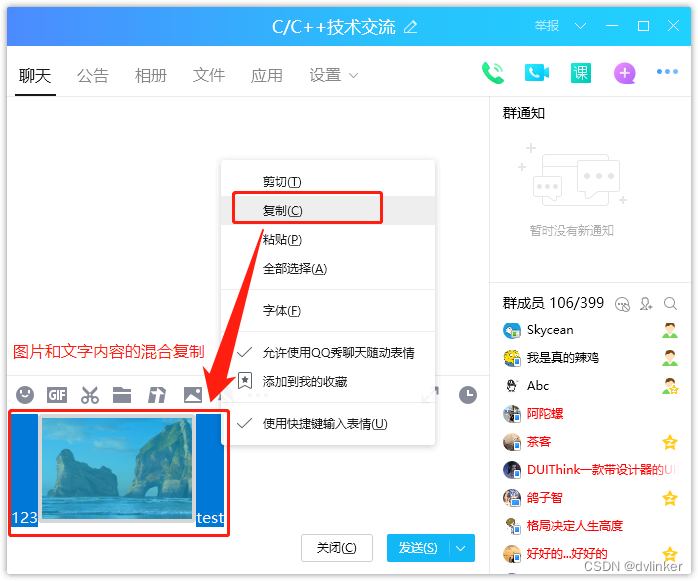Click the 关闭(C) button

coord(337,548)
